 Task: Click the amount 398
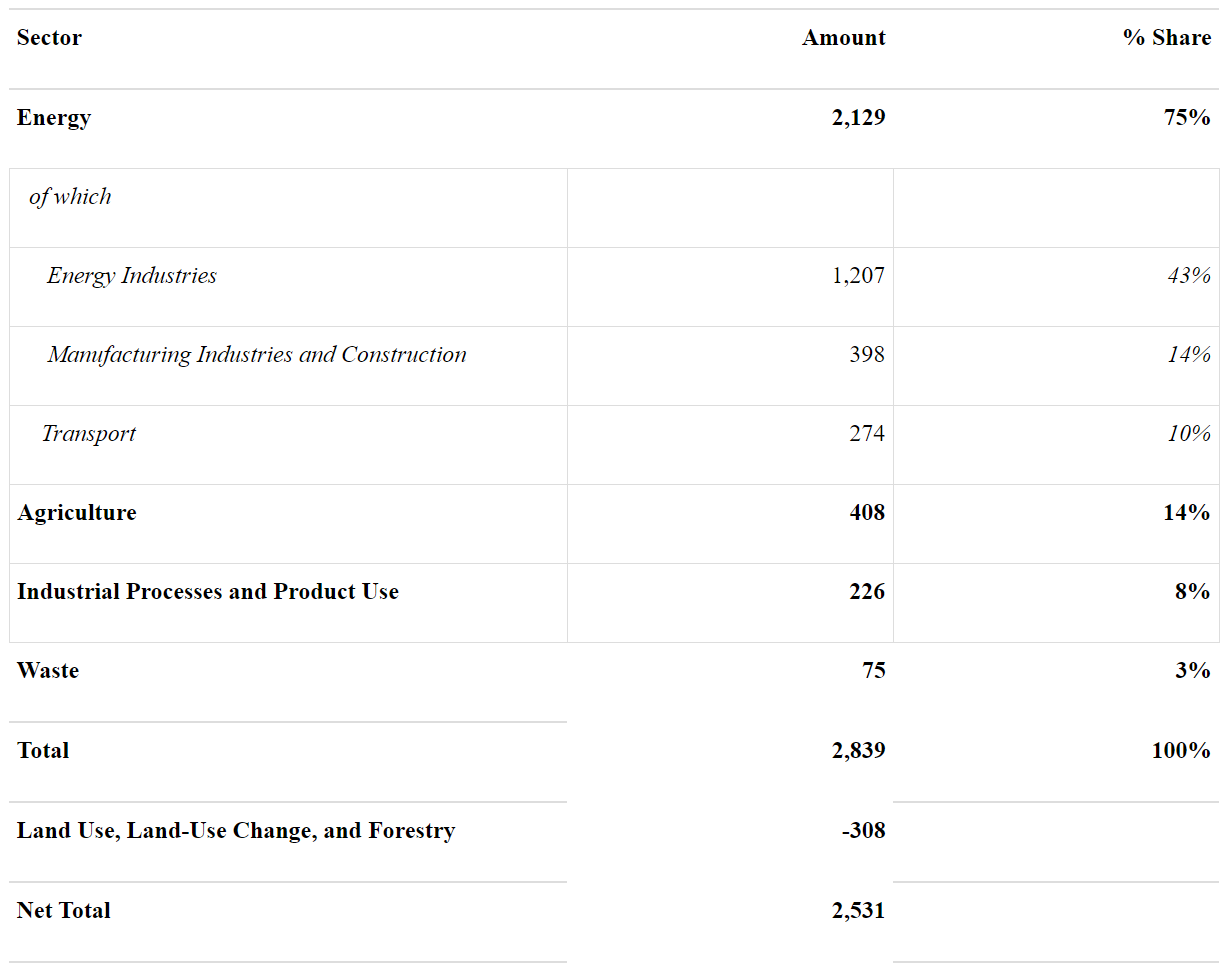tap(867, 355)
